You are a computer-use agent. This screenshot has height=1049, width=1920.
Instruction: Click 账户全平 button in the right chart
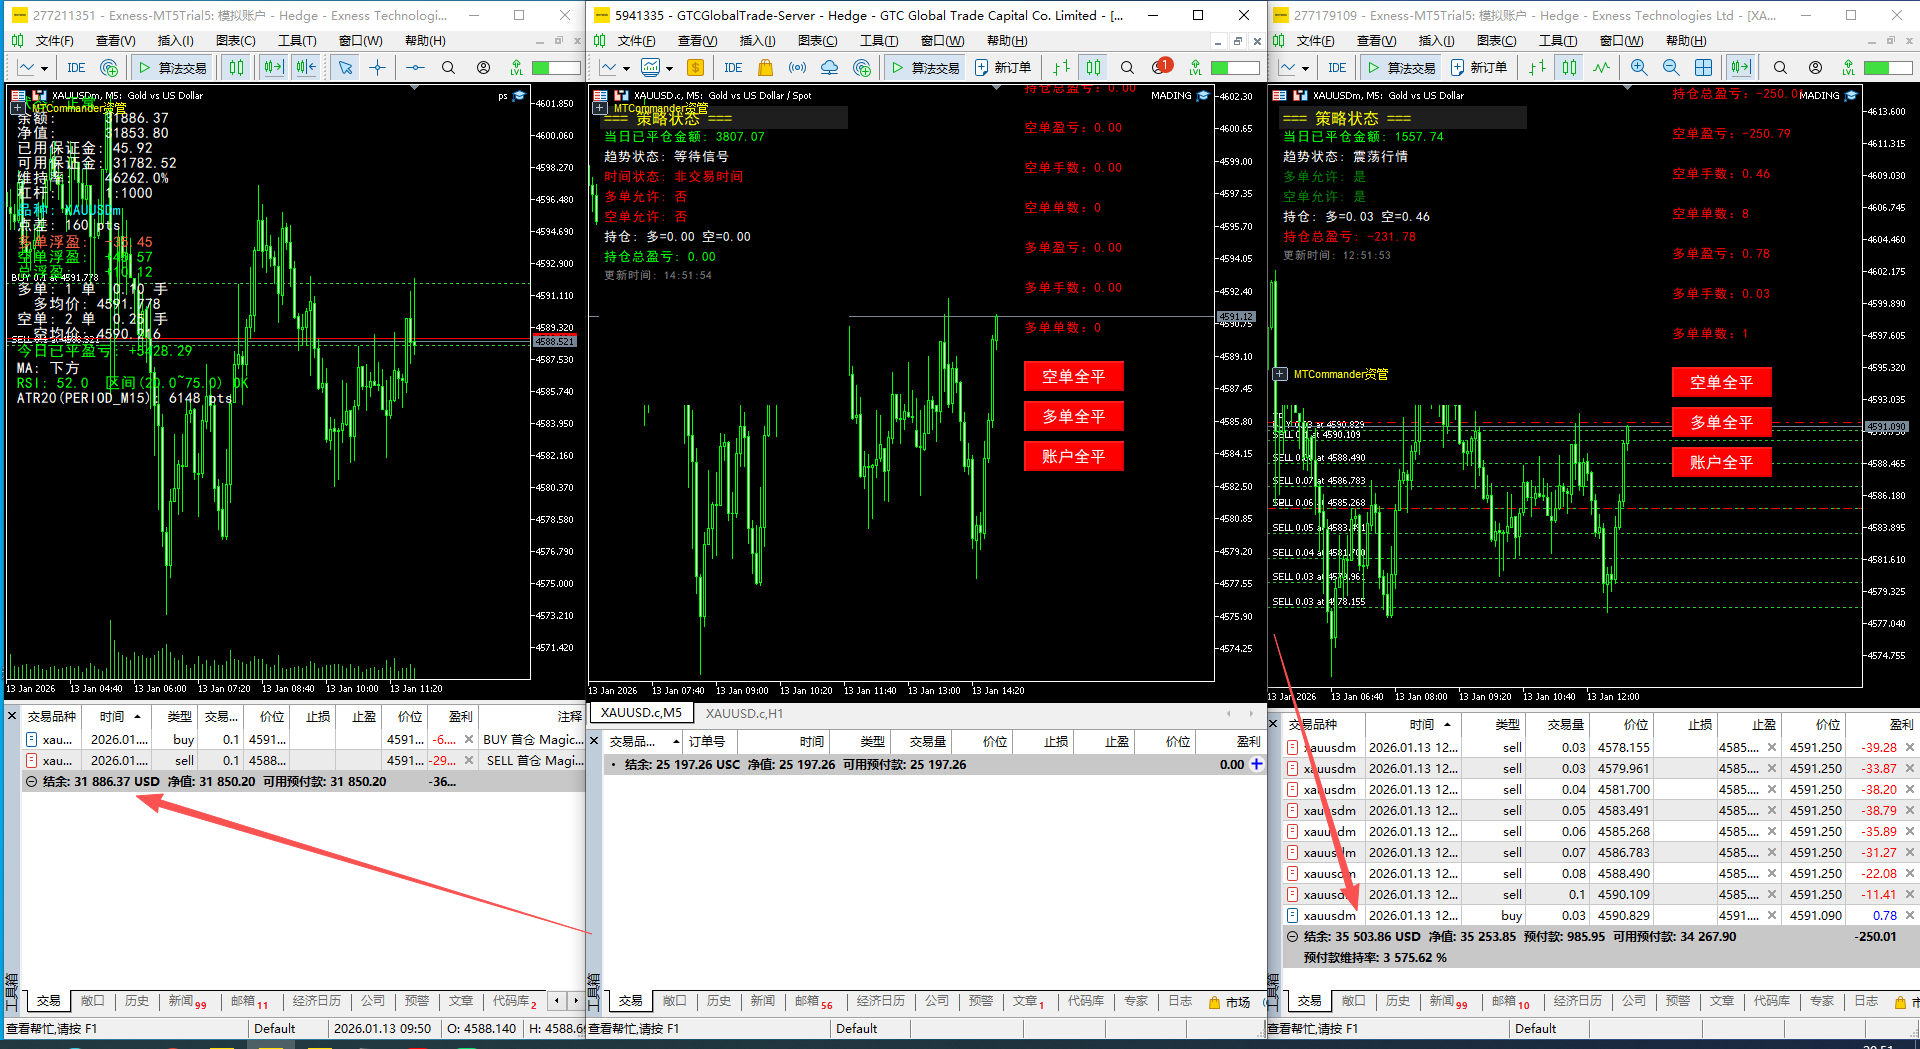coord(1721,462)
